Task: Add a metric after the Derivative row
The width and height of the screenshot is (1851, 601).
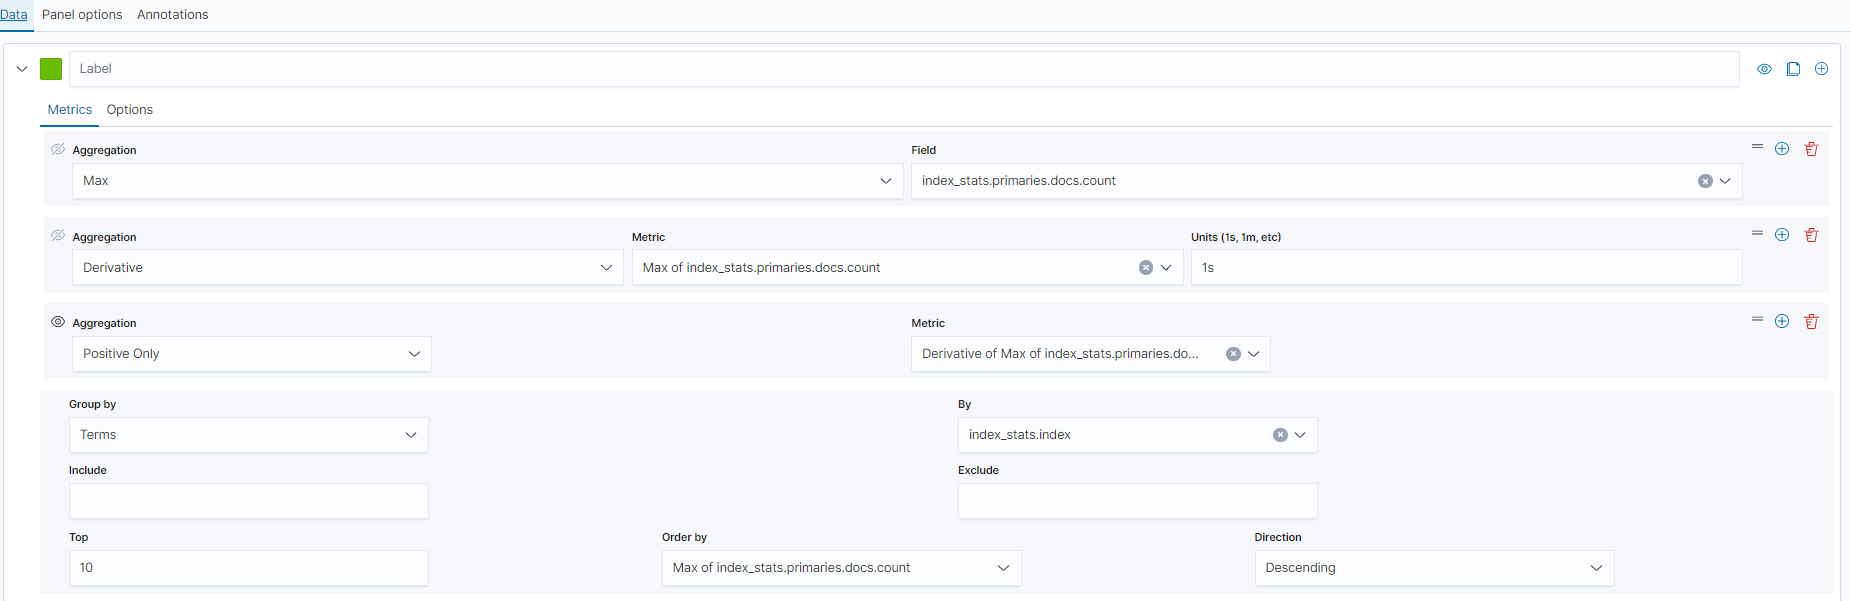Action: coord(1781,235)
